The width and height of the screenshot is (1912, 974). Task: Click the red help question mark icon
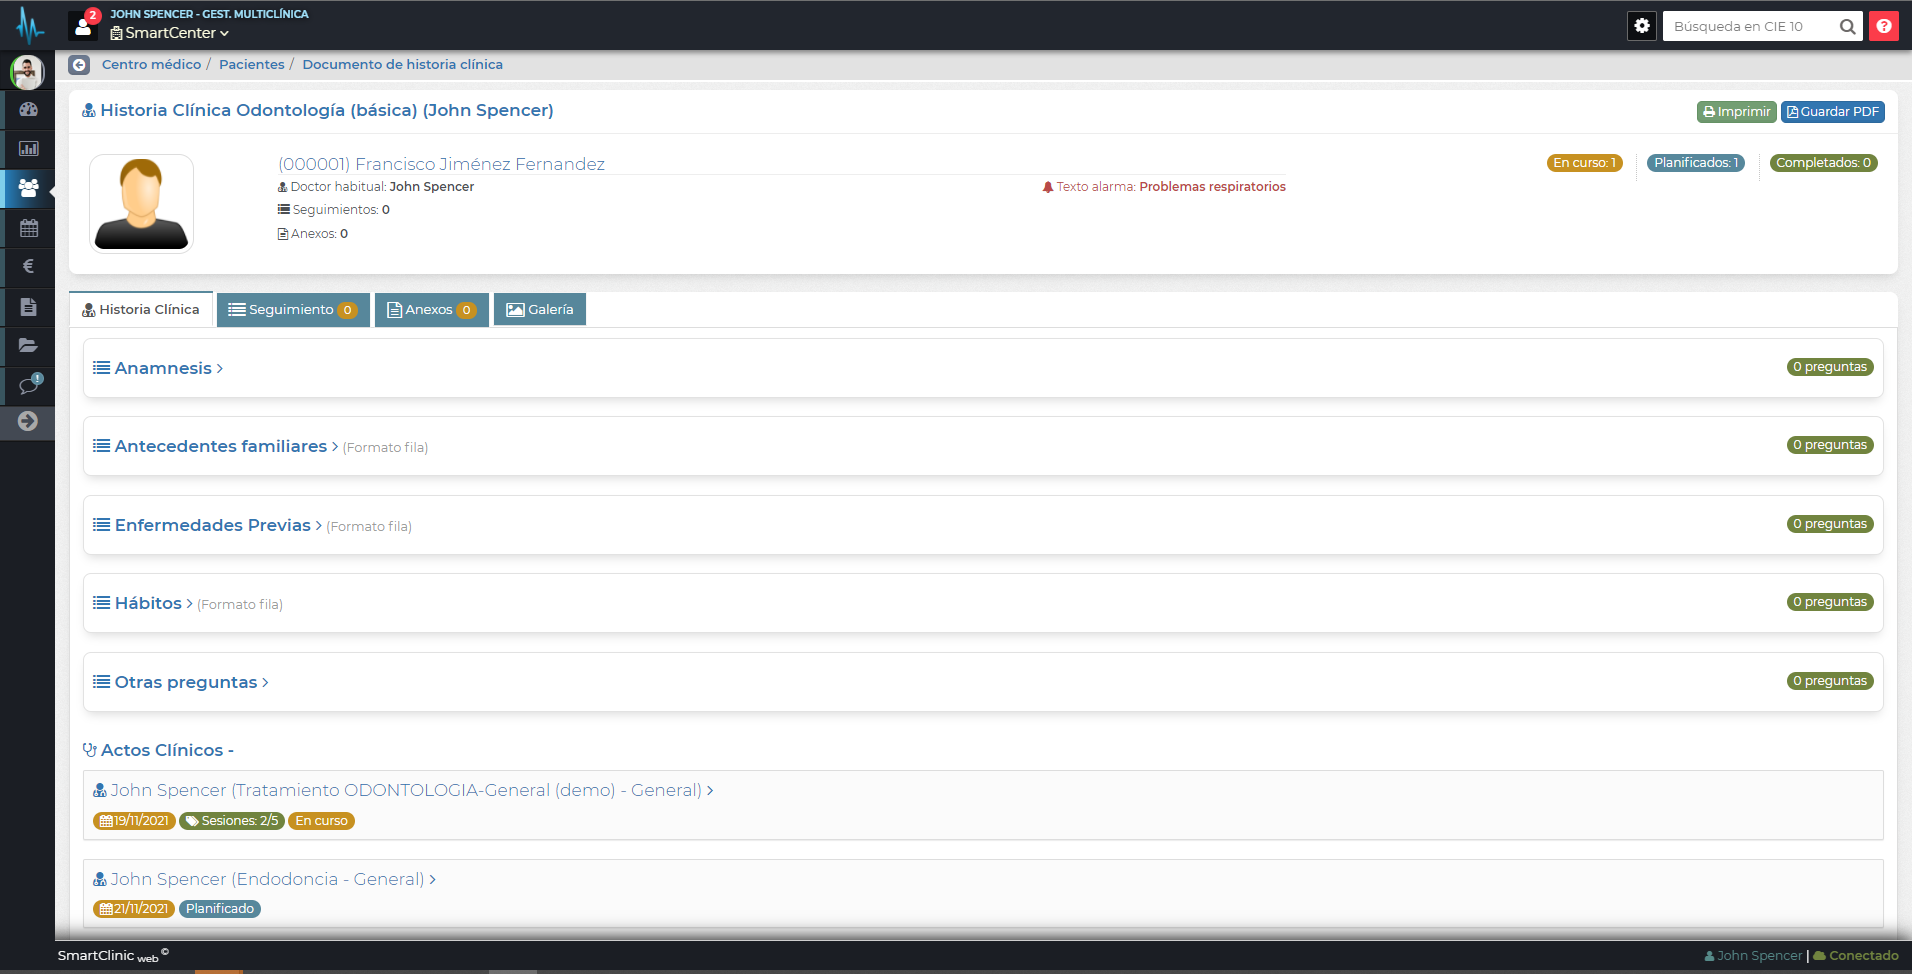click(x=1883, y=26)
